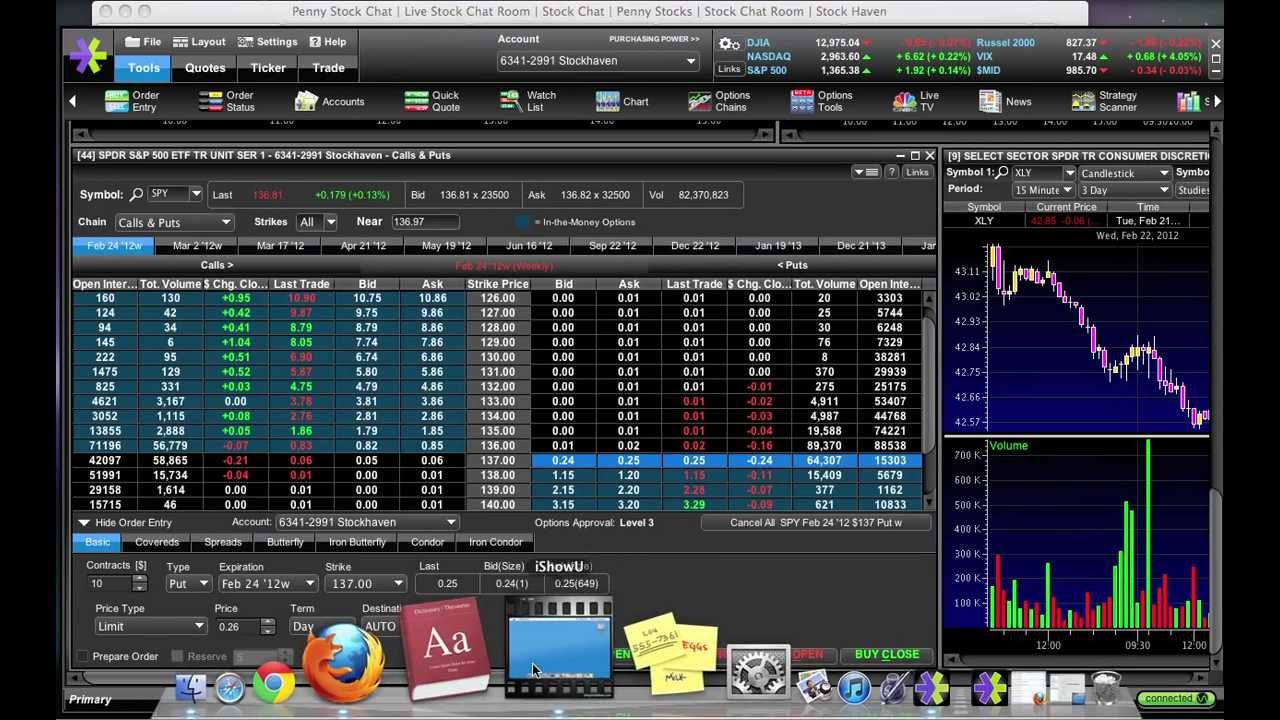The width and height of the screenshot is (1280, 720).
Task: Open help question mark in options window
Action: (x=892, y=172)
